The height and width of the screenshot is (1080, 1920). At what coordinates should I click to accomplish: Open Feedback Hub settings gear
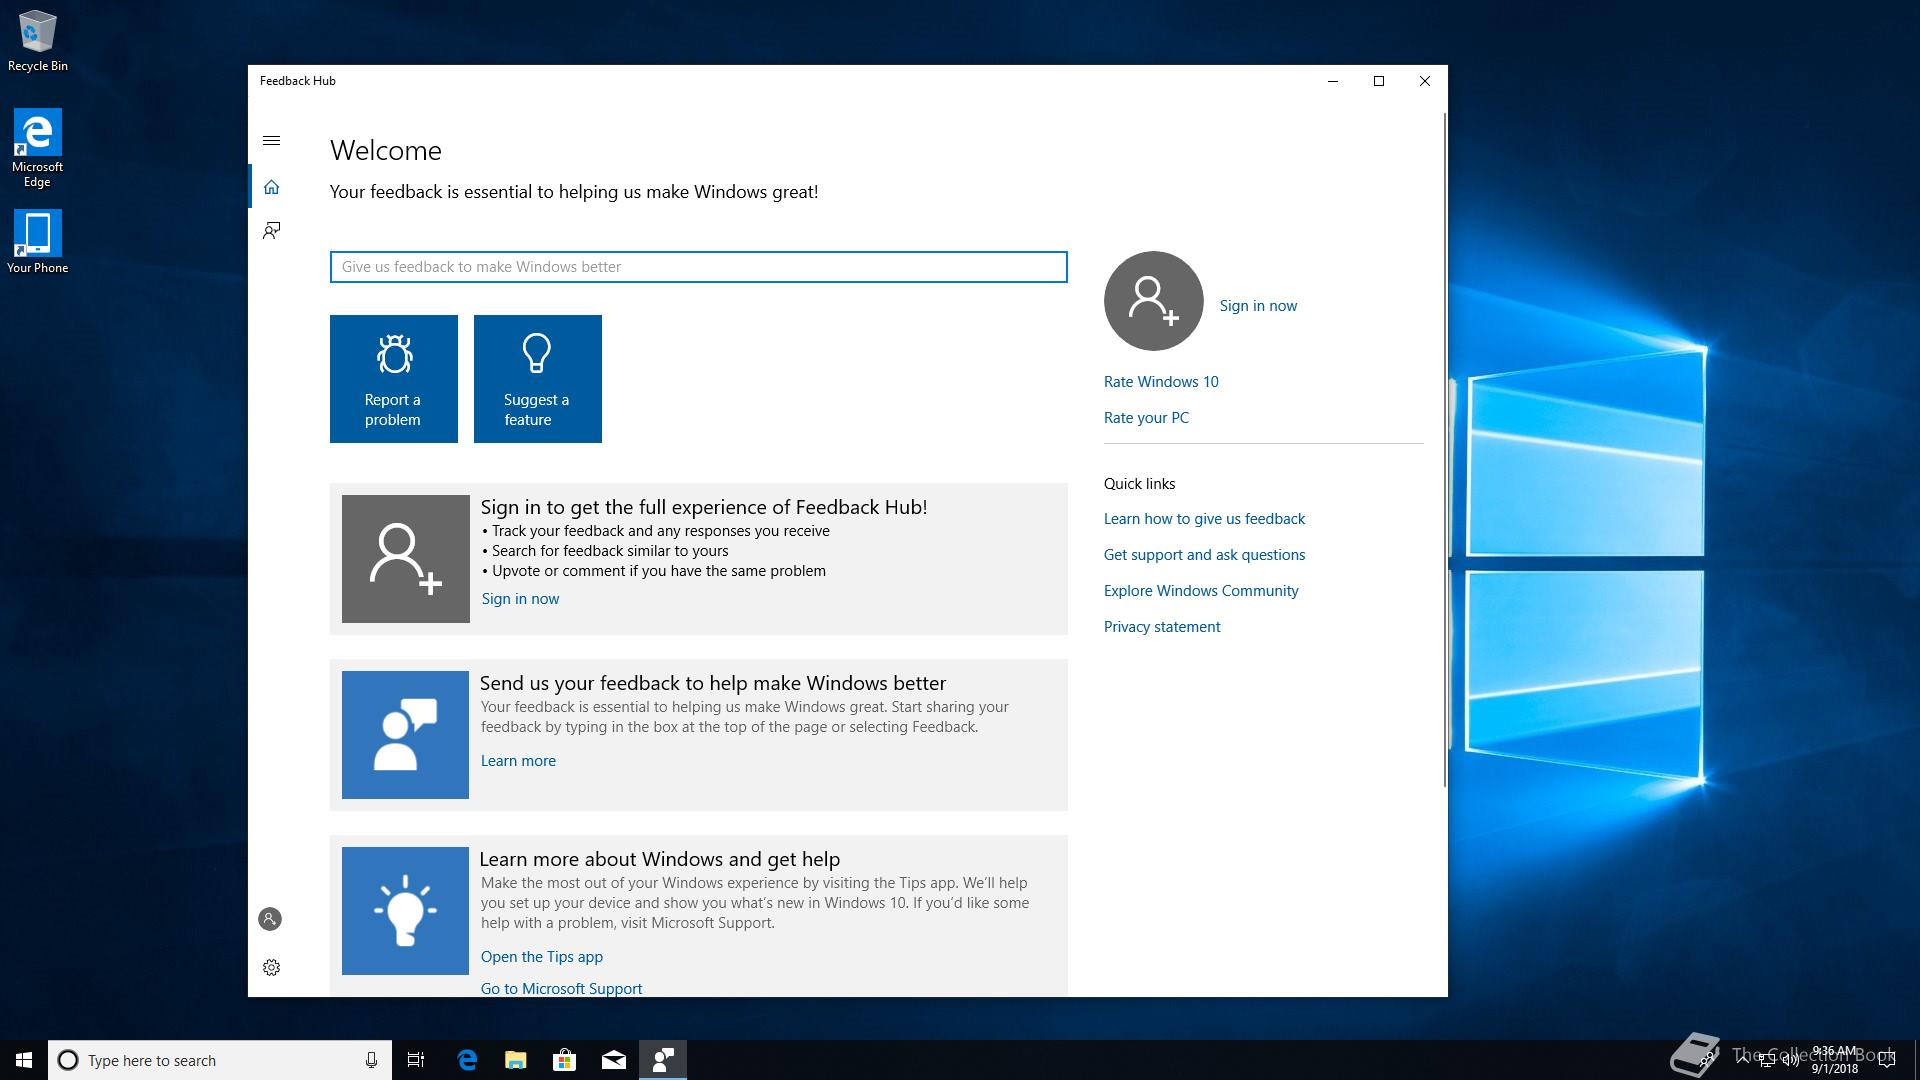271,967
